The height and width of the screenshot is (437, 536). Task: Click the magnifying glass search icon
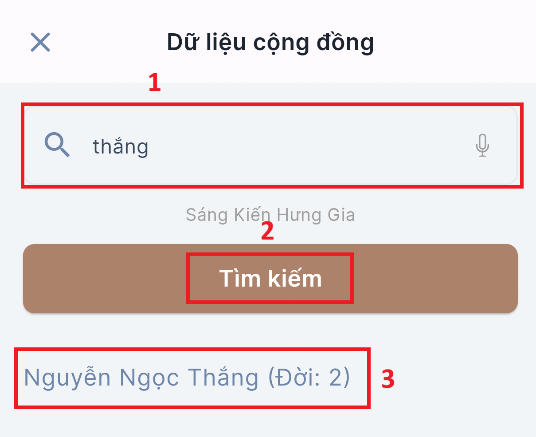(x=57, y=145)
